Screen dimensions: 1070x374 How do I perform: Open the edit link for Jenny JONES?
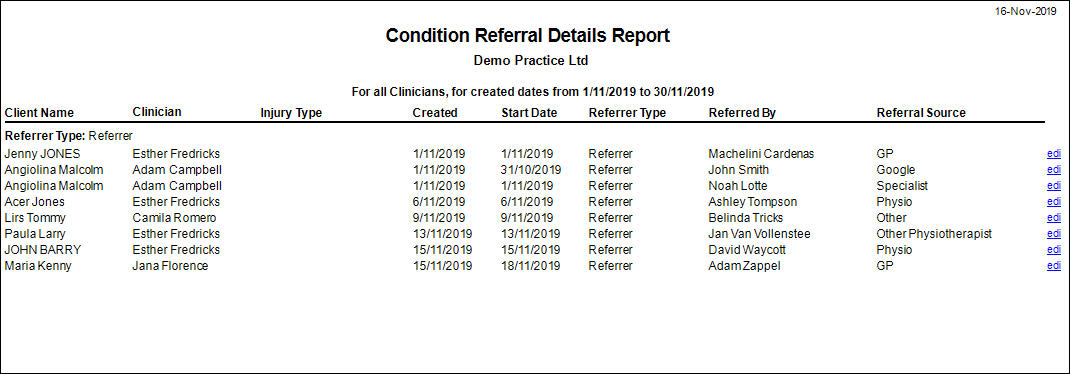coord(1054,154)
